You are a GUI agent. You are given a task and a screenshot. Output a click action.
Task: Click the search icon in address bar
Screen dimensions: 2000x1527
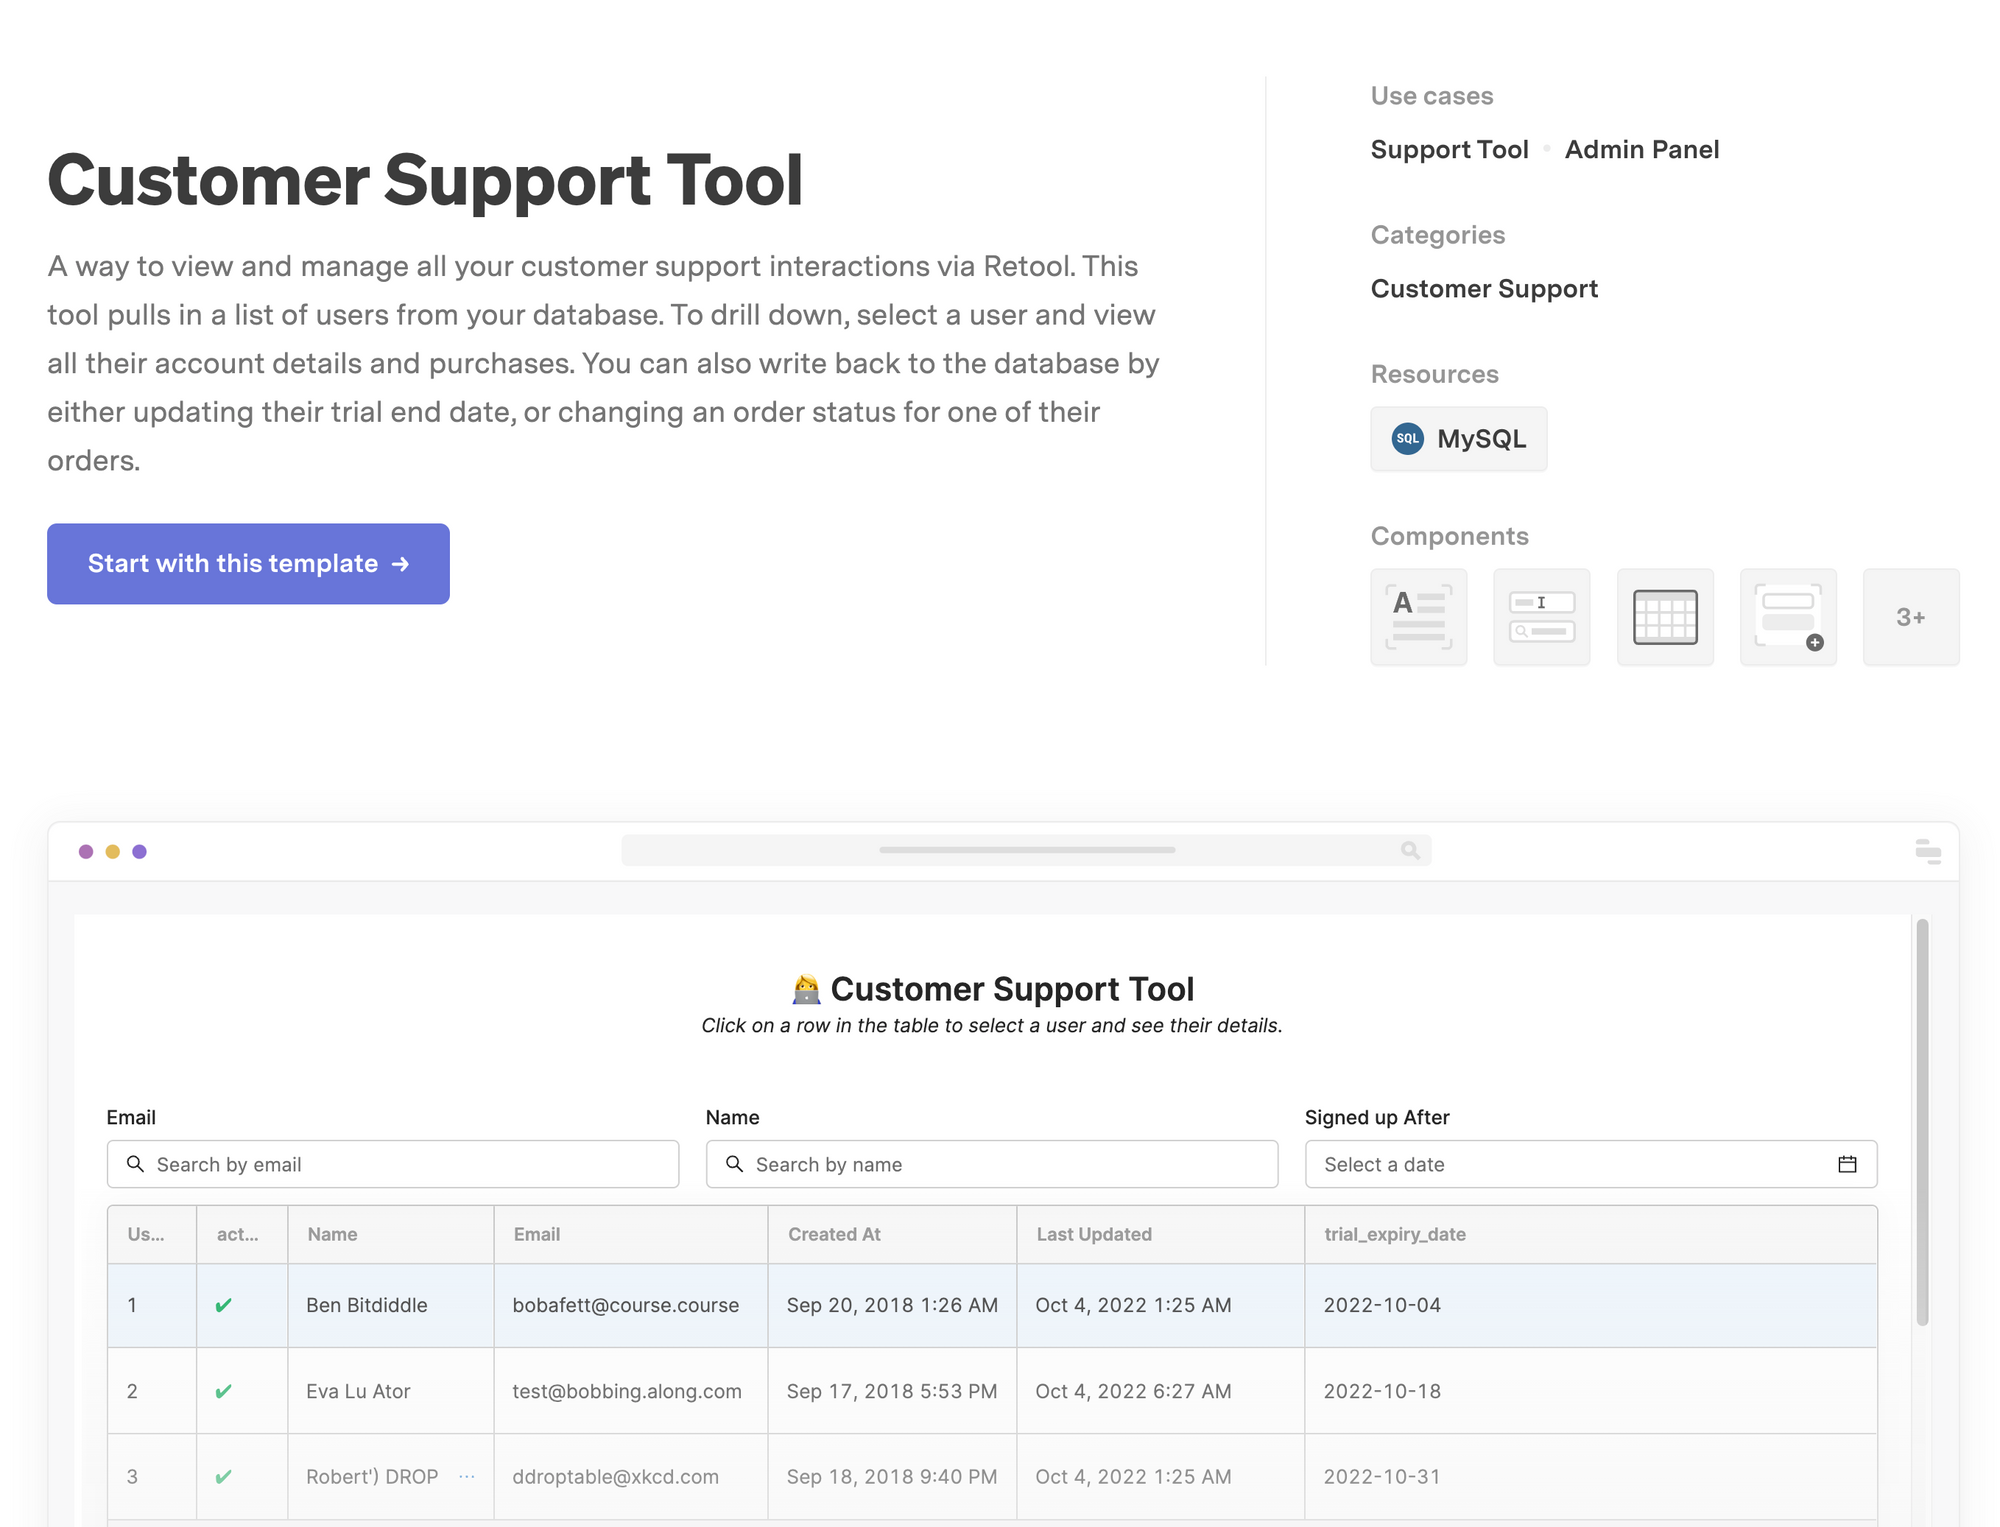(x=1410, y=850)
